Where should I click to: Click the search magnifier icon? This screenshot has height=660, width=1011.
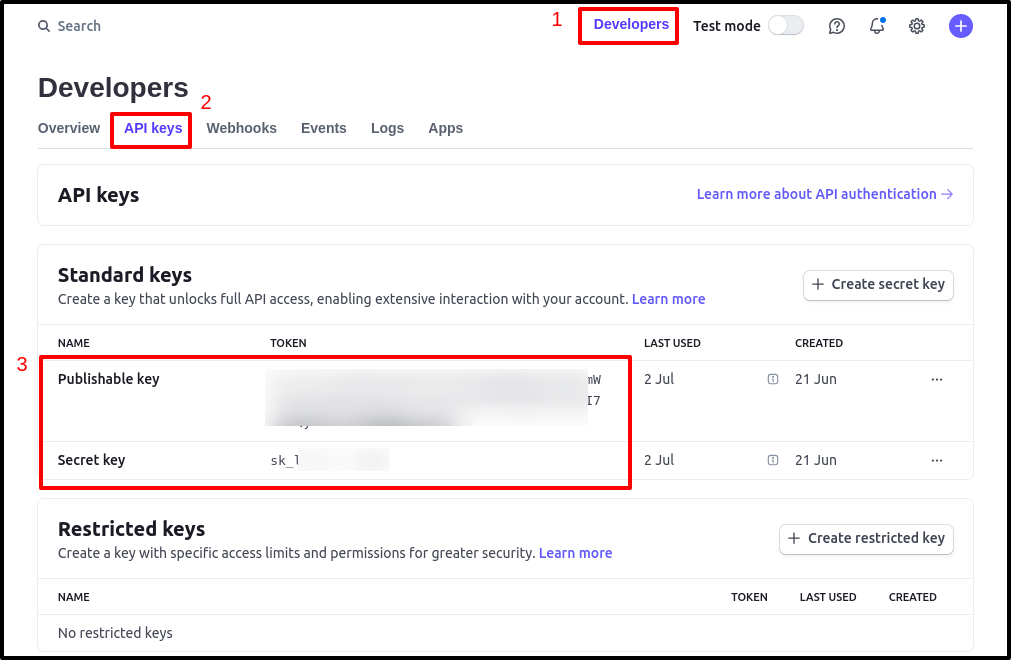[44, 26]
